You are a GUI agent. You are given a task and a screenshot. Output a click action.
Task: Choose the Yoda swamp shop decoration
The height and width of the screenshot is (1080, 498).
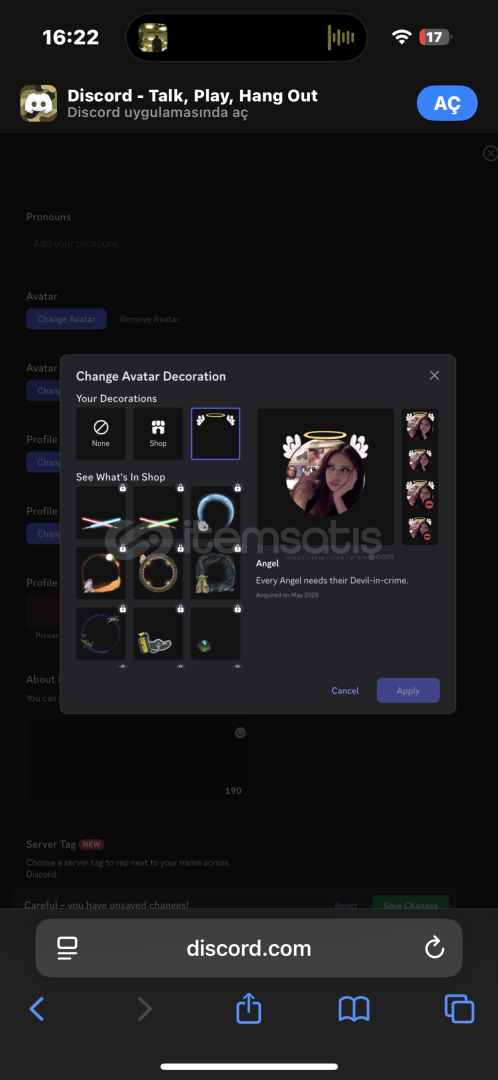pyautogui.click(x=216, y=572)
